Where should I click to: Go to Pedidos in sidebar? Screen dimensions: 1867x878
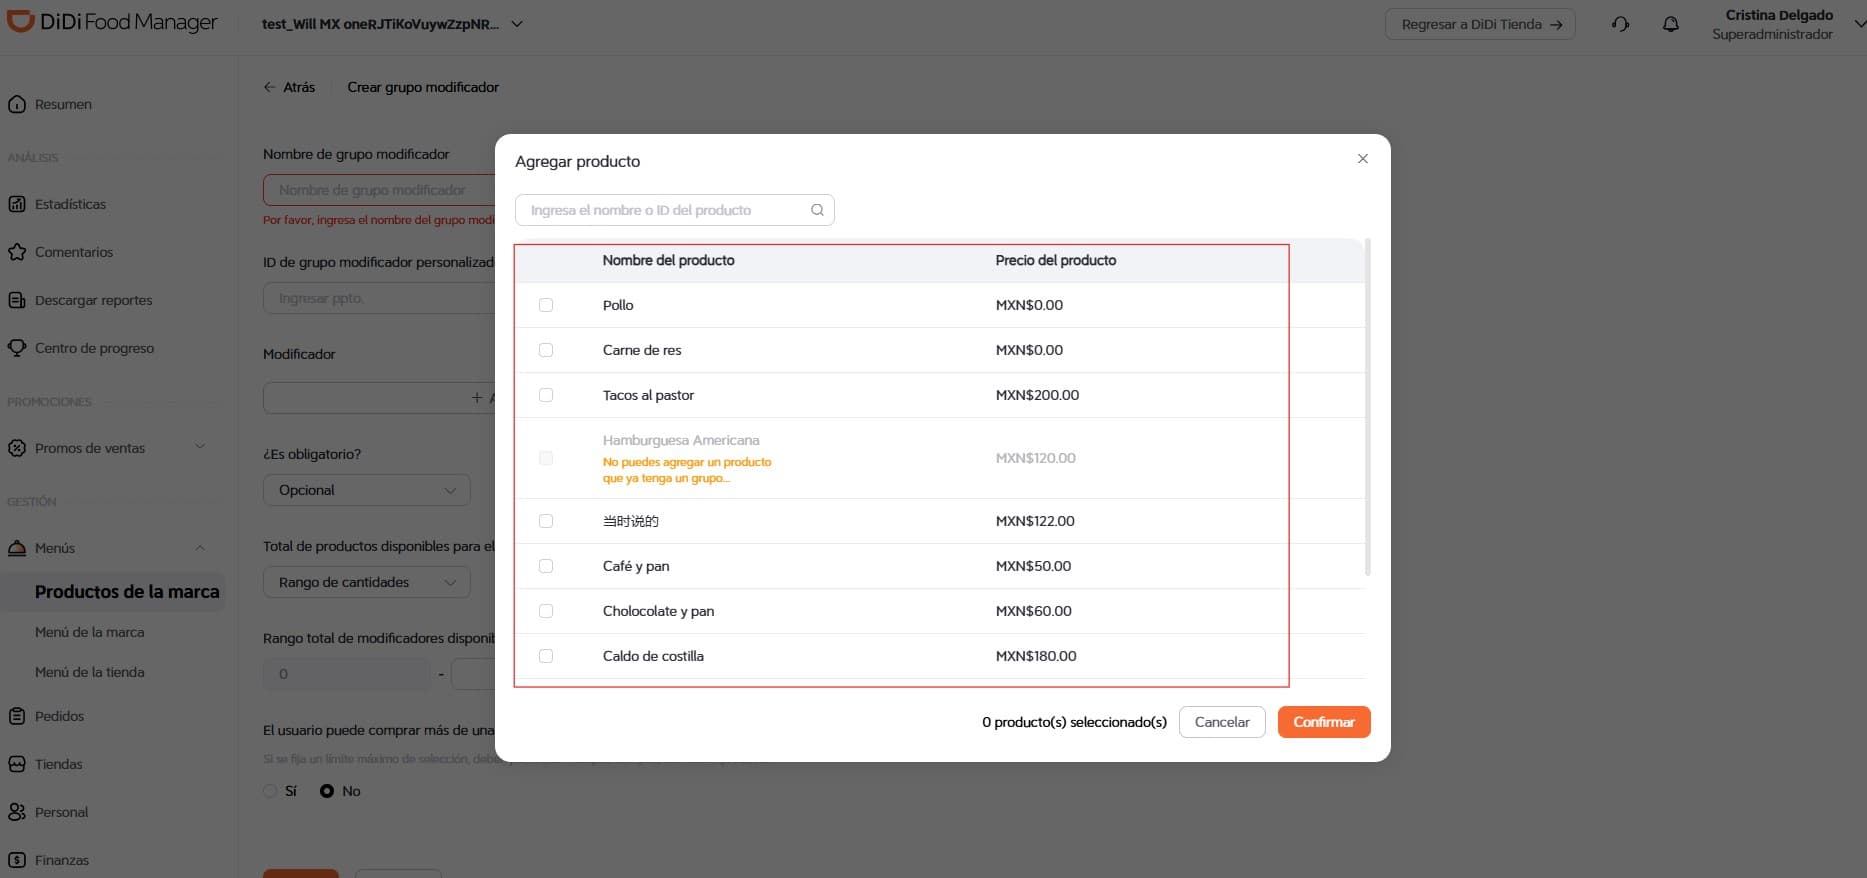(60, 716)
